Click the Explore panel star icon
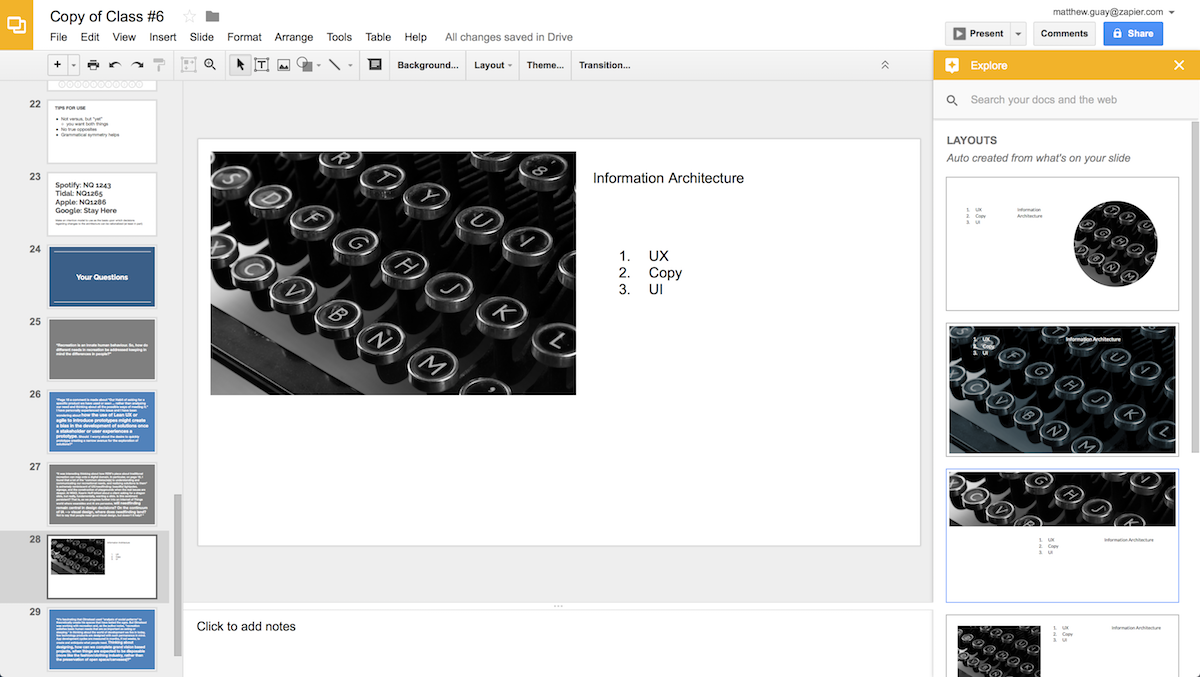Viewport: 1200px width, 677px height. tap(952, 65)
